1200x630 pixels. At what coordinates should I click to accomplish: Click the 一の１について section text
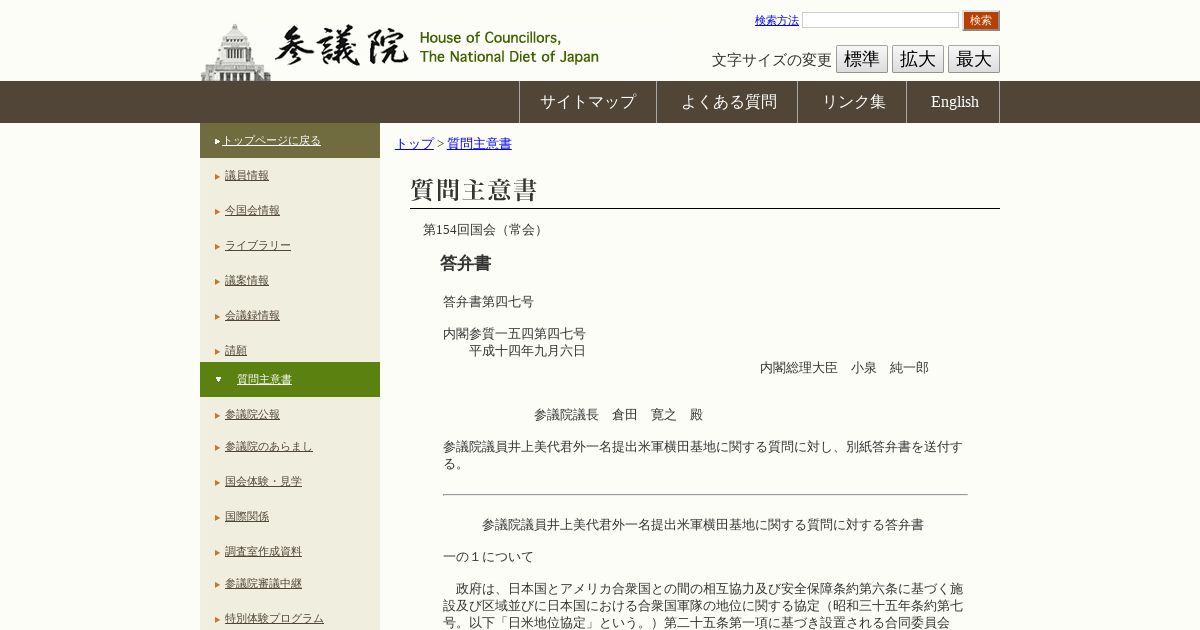(488, 557)
